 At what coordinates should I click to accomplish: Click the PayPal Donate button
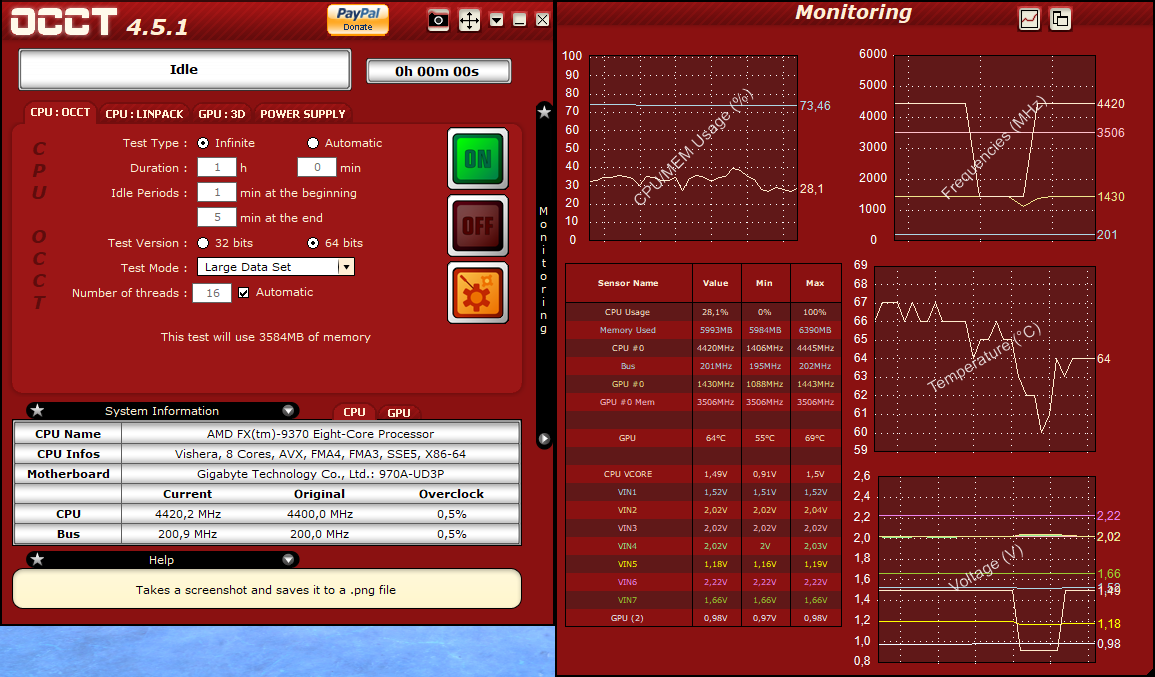[x=358, y=19]
